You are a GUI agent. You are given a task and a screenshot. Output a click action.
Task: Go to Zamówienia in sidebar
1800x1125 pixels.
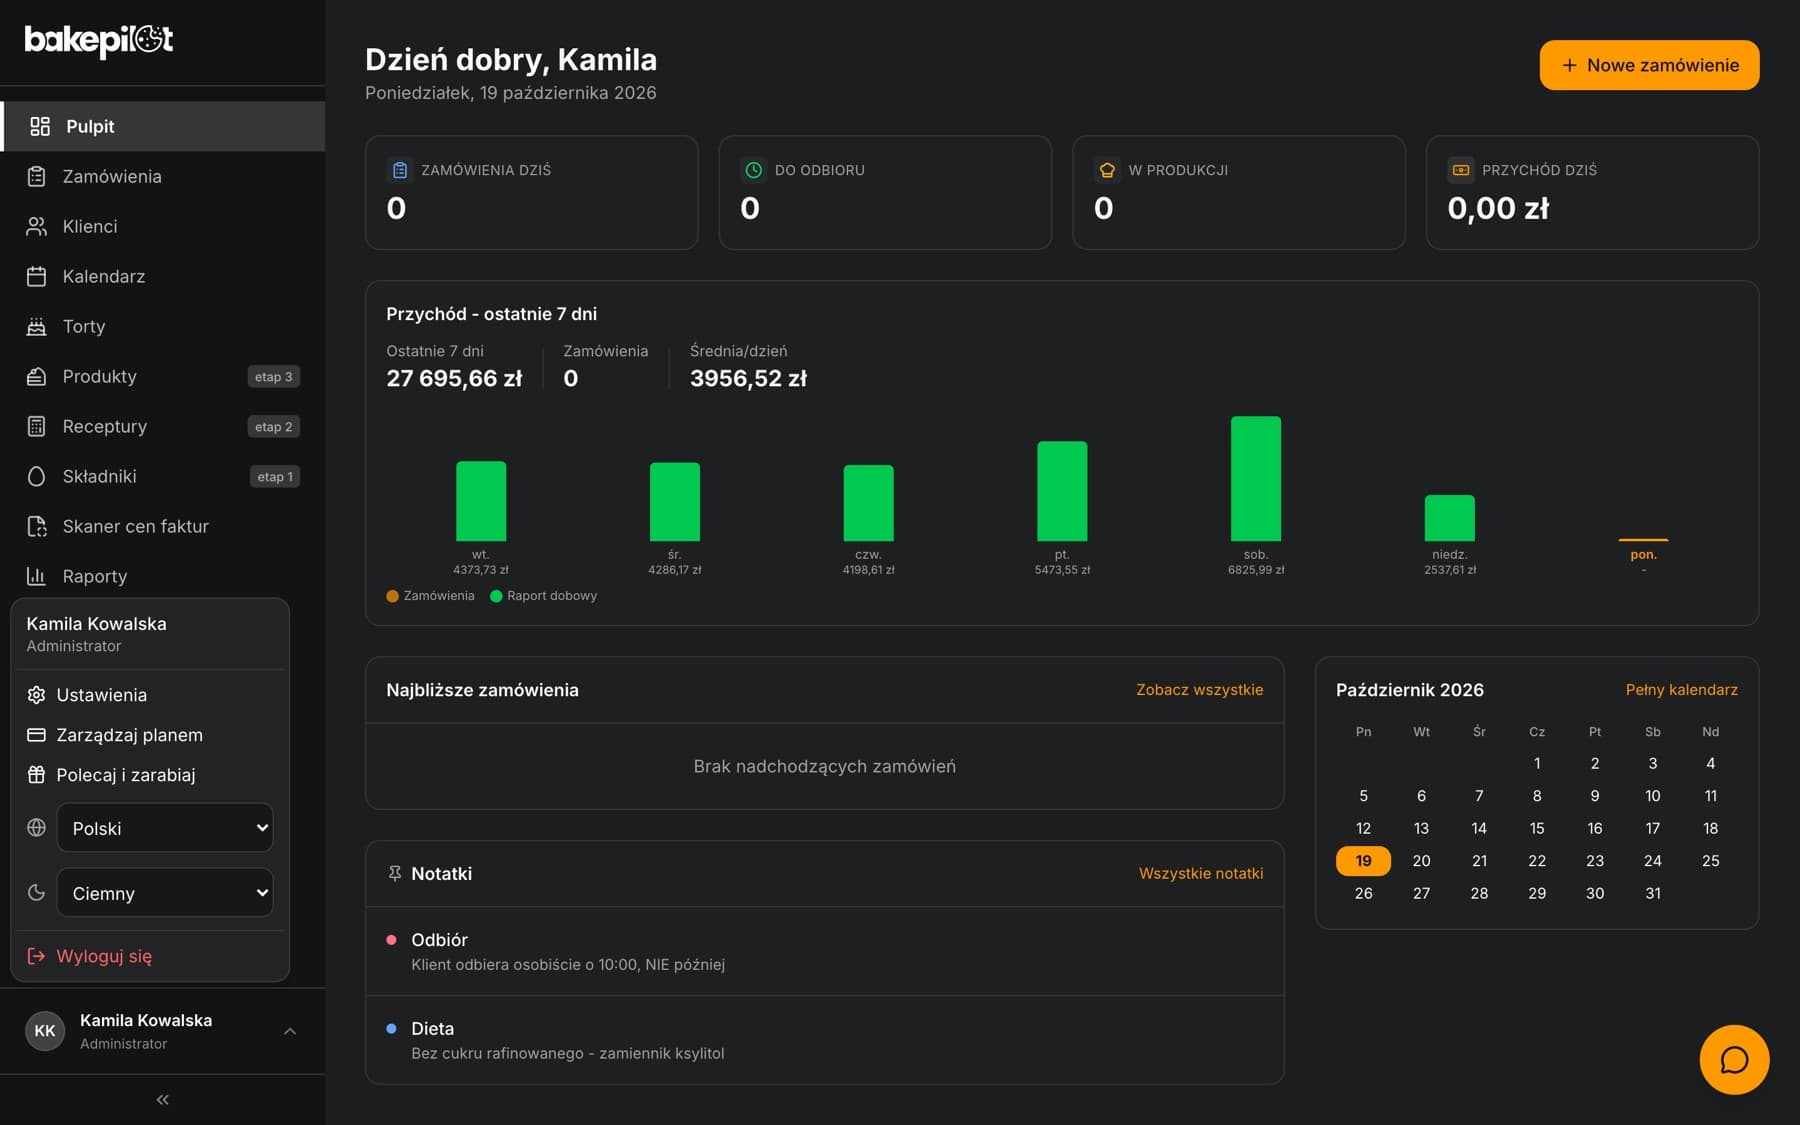tap(163, 176)
